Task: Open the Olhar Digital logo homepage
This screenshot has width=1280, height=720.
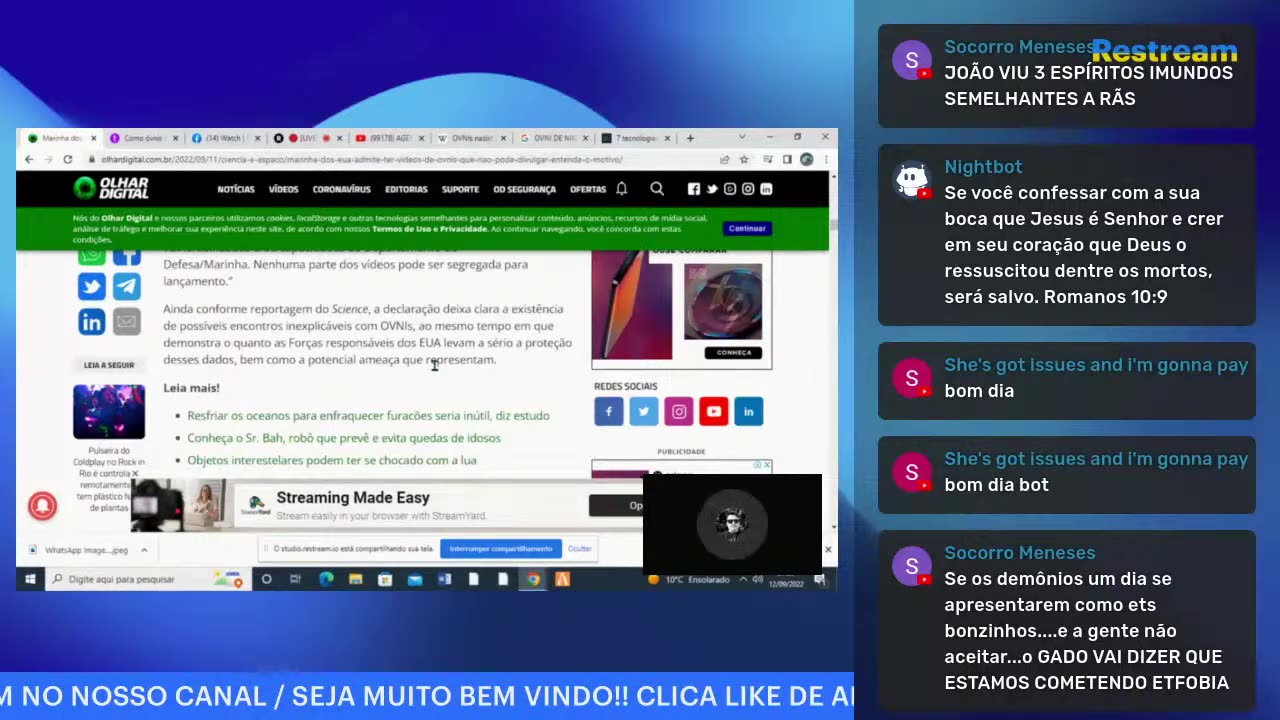Action: pos(111,188)
